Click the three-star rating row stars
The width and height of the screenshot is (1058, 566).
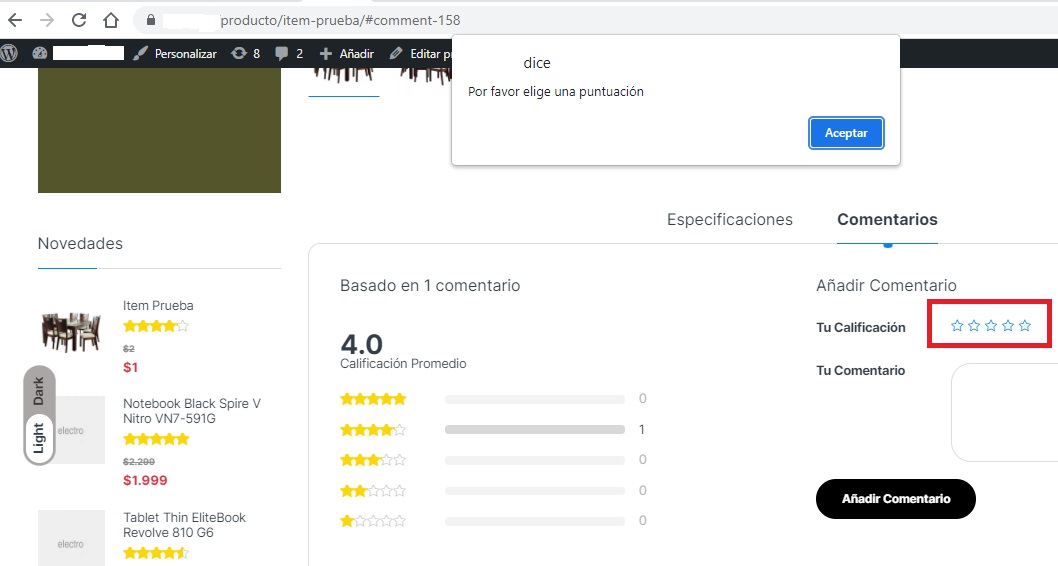click(x=373, y=460)
